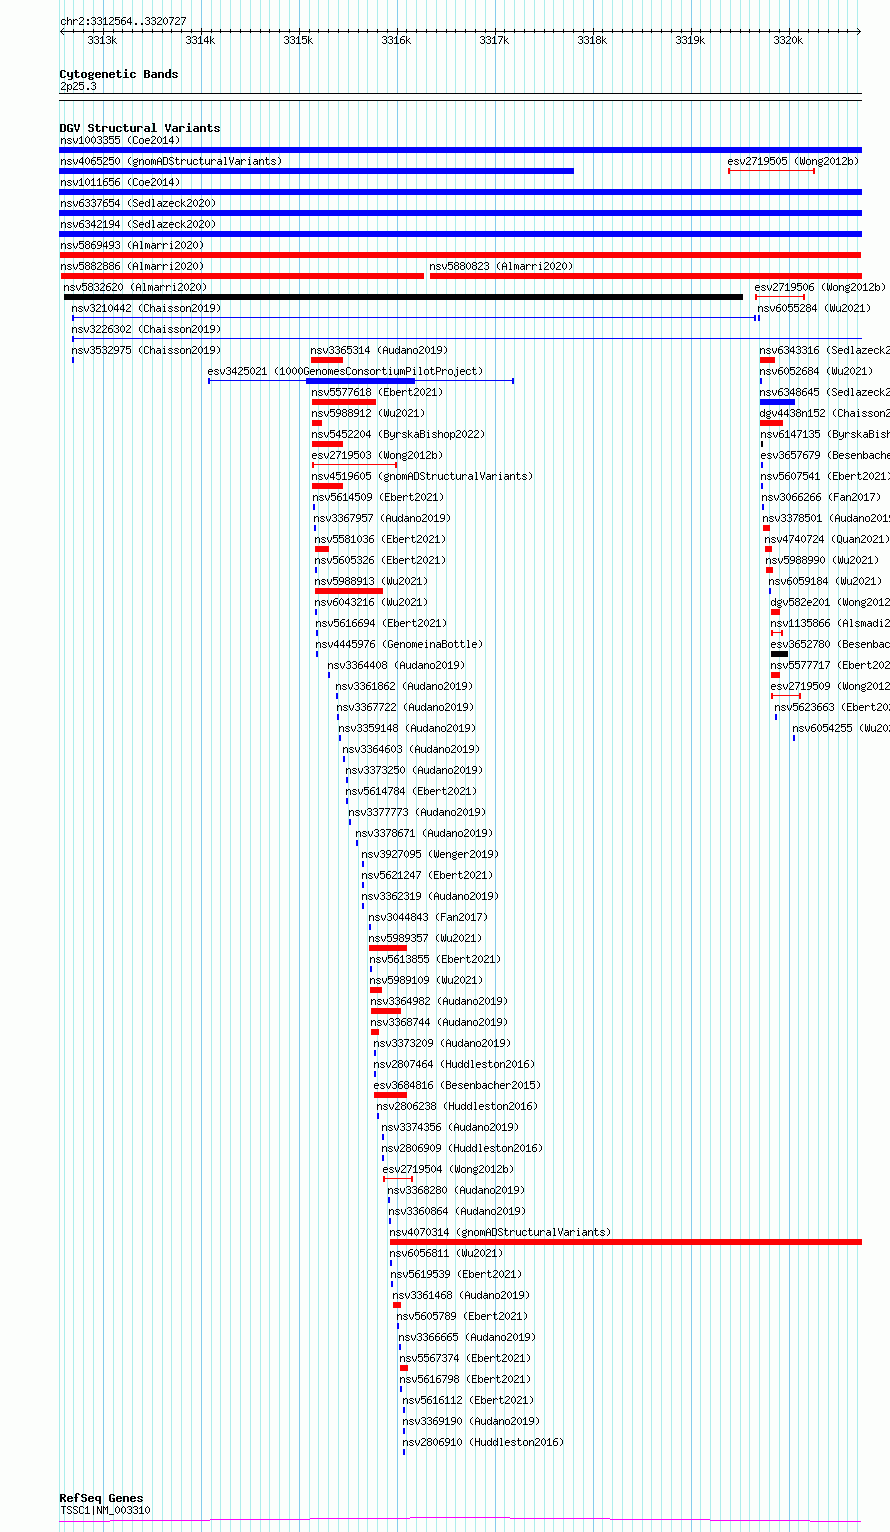This screenshot has width=890, height=1532.
Task: Click the 3316k ruler position marker
Action: (x=396, y=40)
